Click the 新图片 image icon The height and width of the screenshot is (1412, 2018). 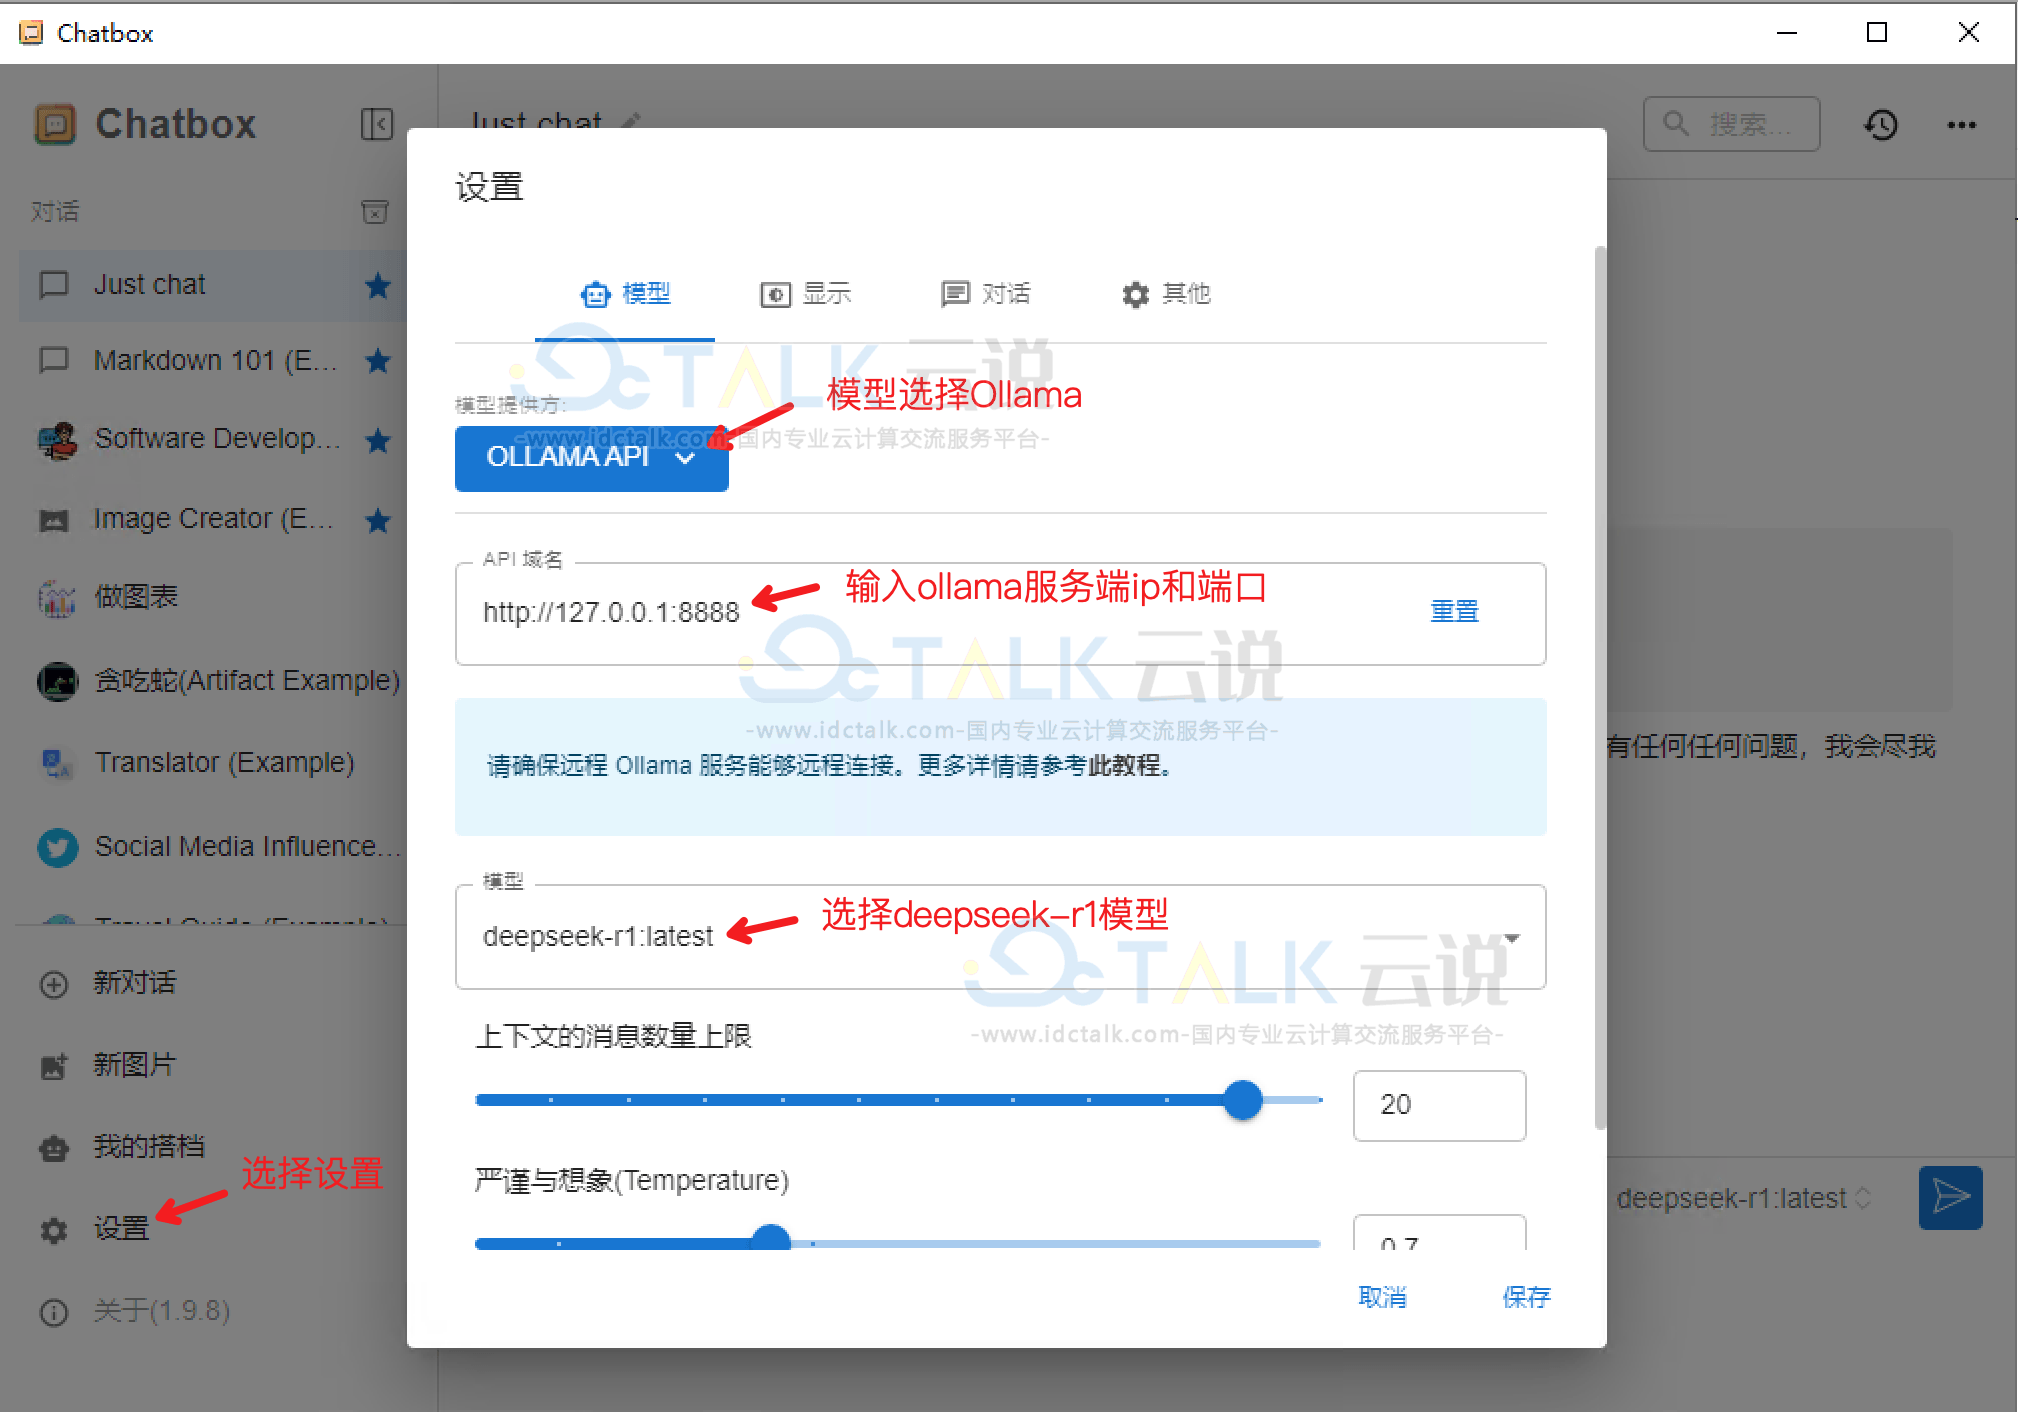click(x=54, y=1066)
